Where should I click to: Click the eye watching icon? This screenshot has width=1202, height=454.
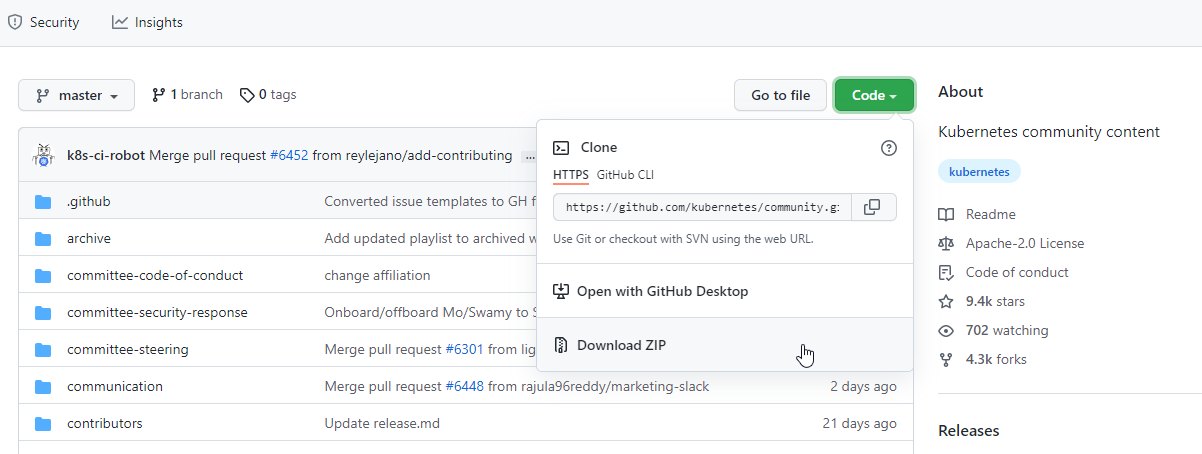[946, 330]
